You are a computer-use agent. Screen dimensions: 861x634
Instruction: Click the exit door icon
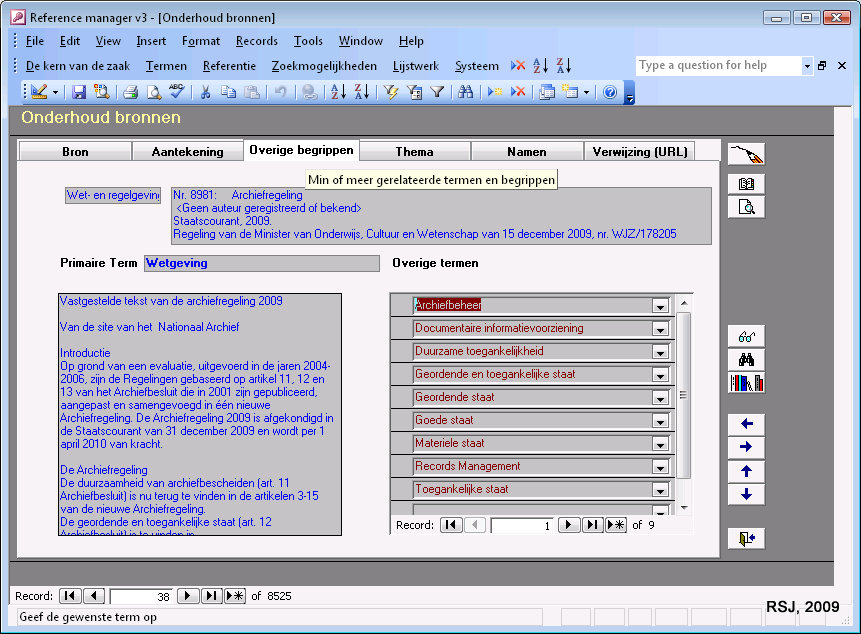click(746, 539)
